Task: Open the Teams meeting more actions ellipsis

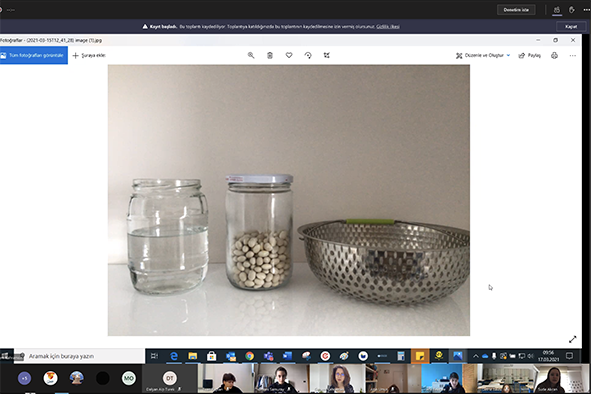Action: click(x=586, y=10)
